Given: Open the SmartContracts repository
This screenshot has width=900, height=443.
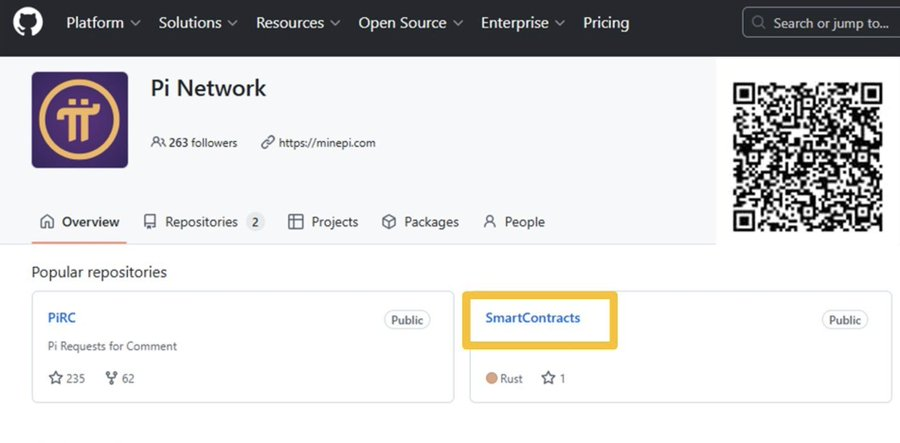Looking at the screenshot, I should (x=533, y=318).
